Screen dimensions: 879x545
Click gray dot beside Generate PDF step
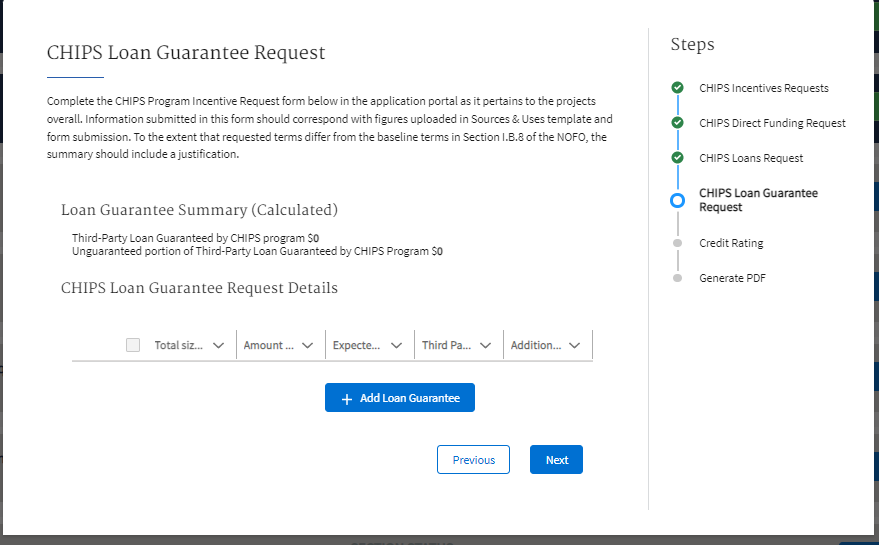[677, 278]
